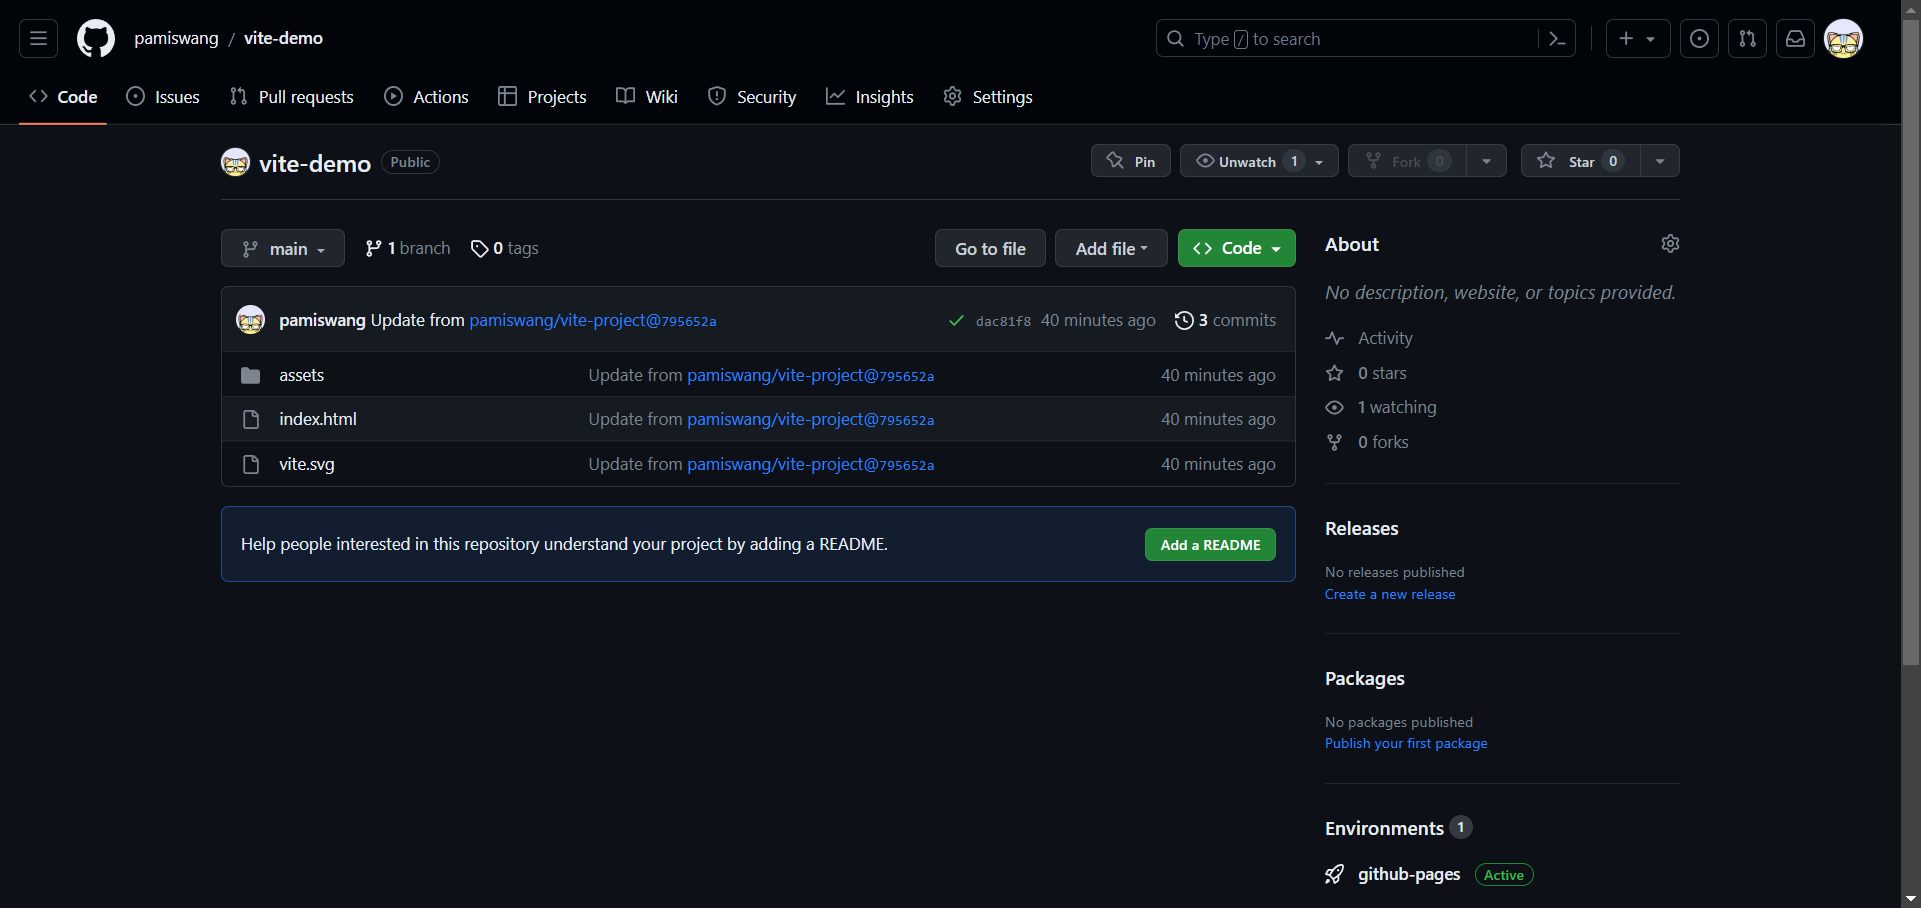Expand the Add file dropdown
Image resolution: width=1921 pixels, height=908 pixels.
point(1111,248)
